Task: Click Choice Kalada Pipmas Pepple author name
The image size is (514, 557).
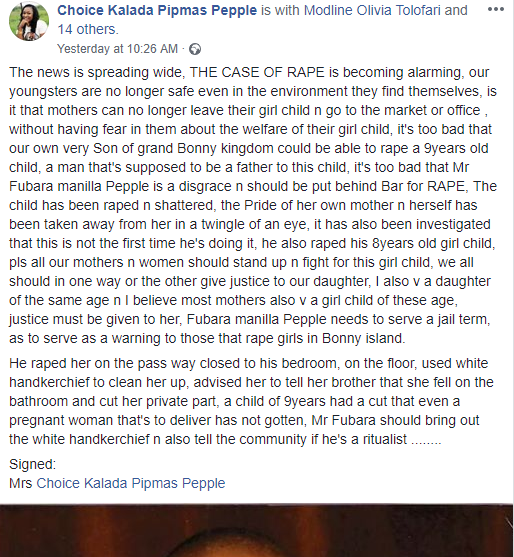Action: pos(157,10)
